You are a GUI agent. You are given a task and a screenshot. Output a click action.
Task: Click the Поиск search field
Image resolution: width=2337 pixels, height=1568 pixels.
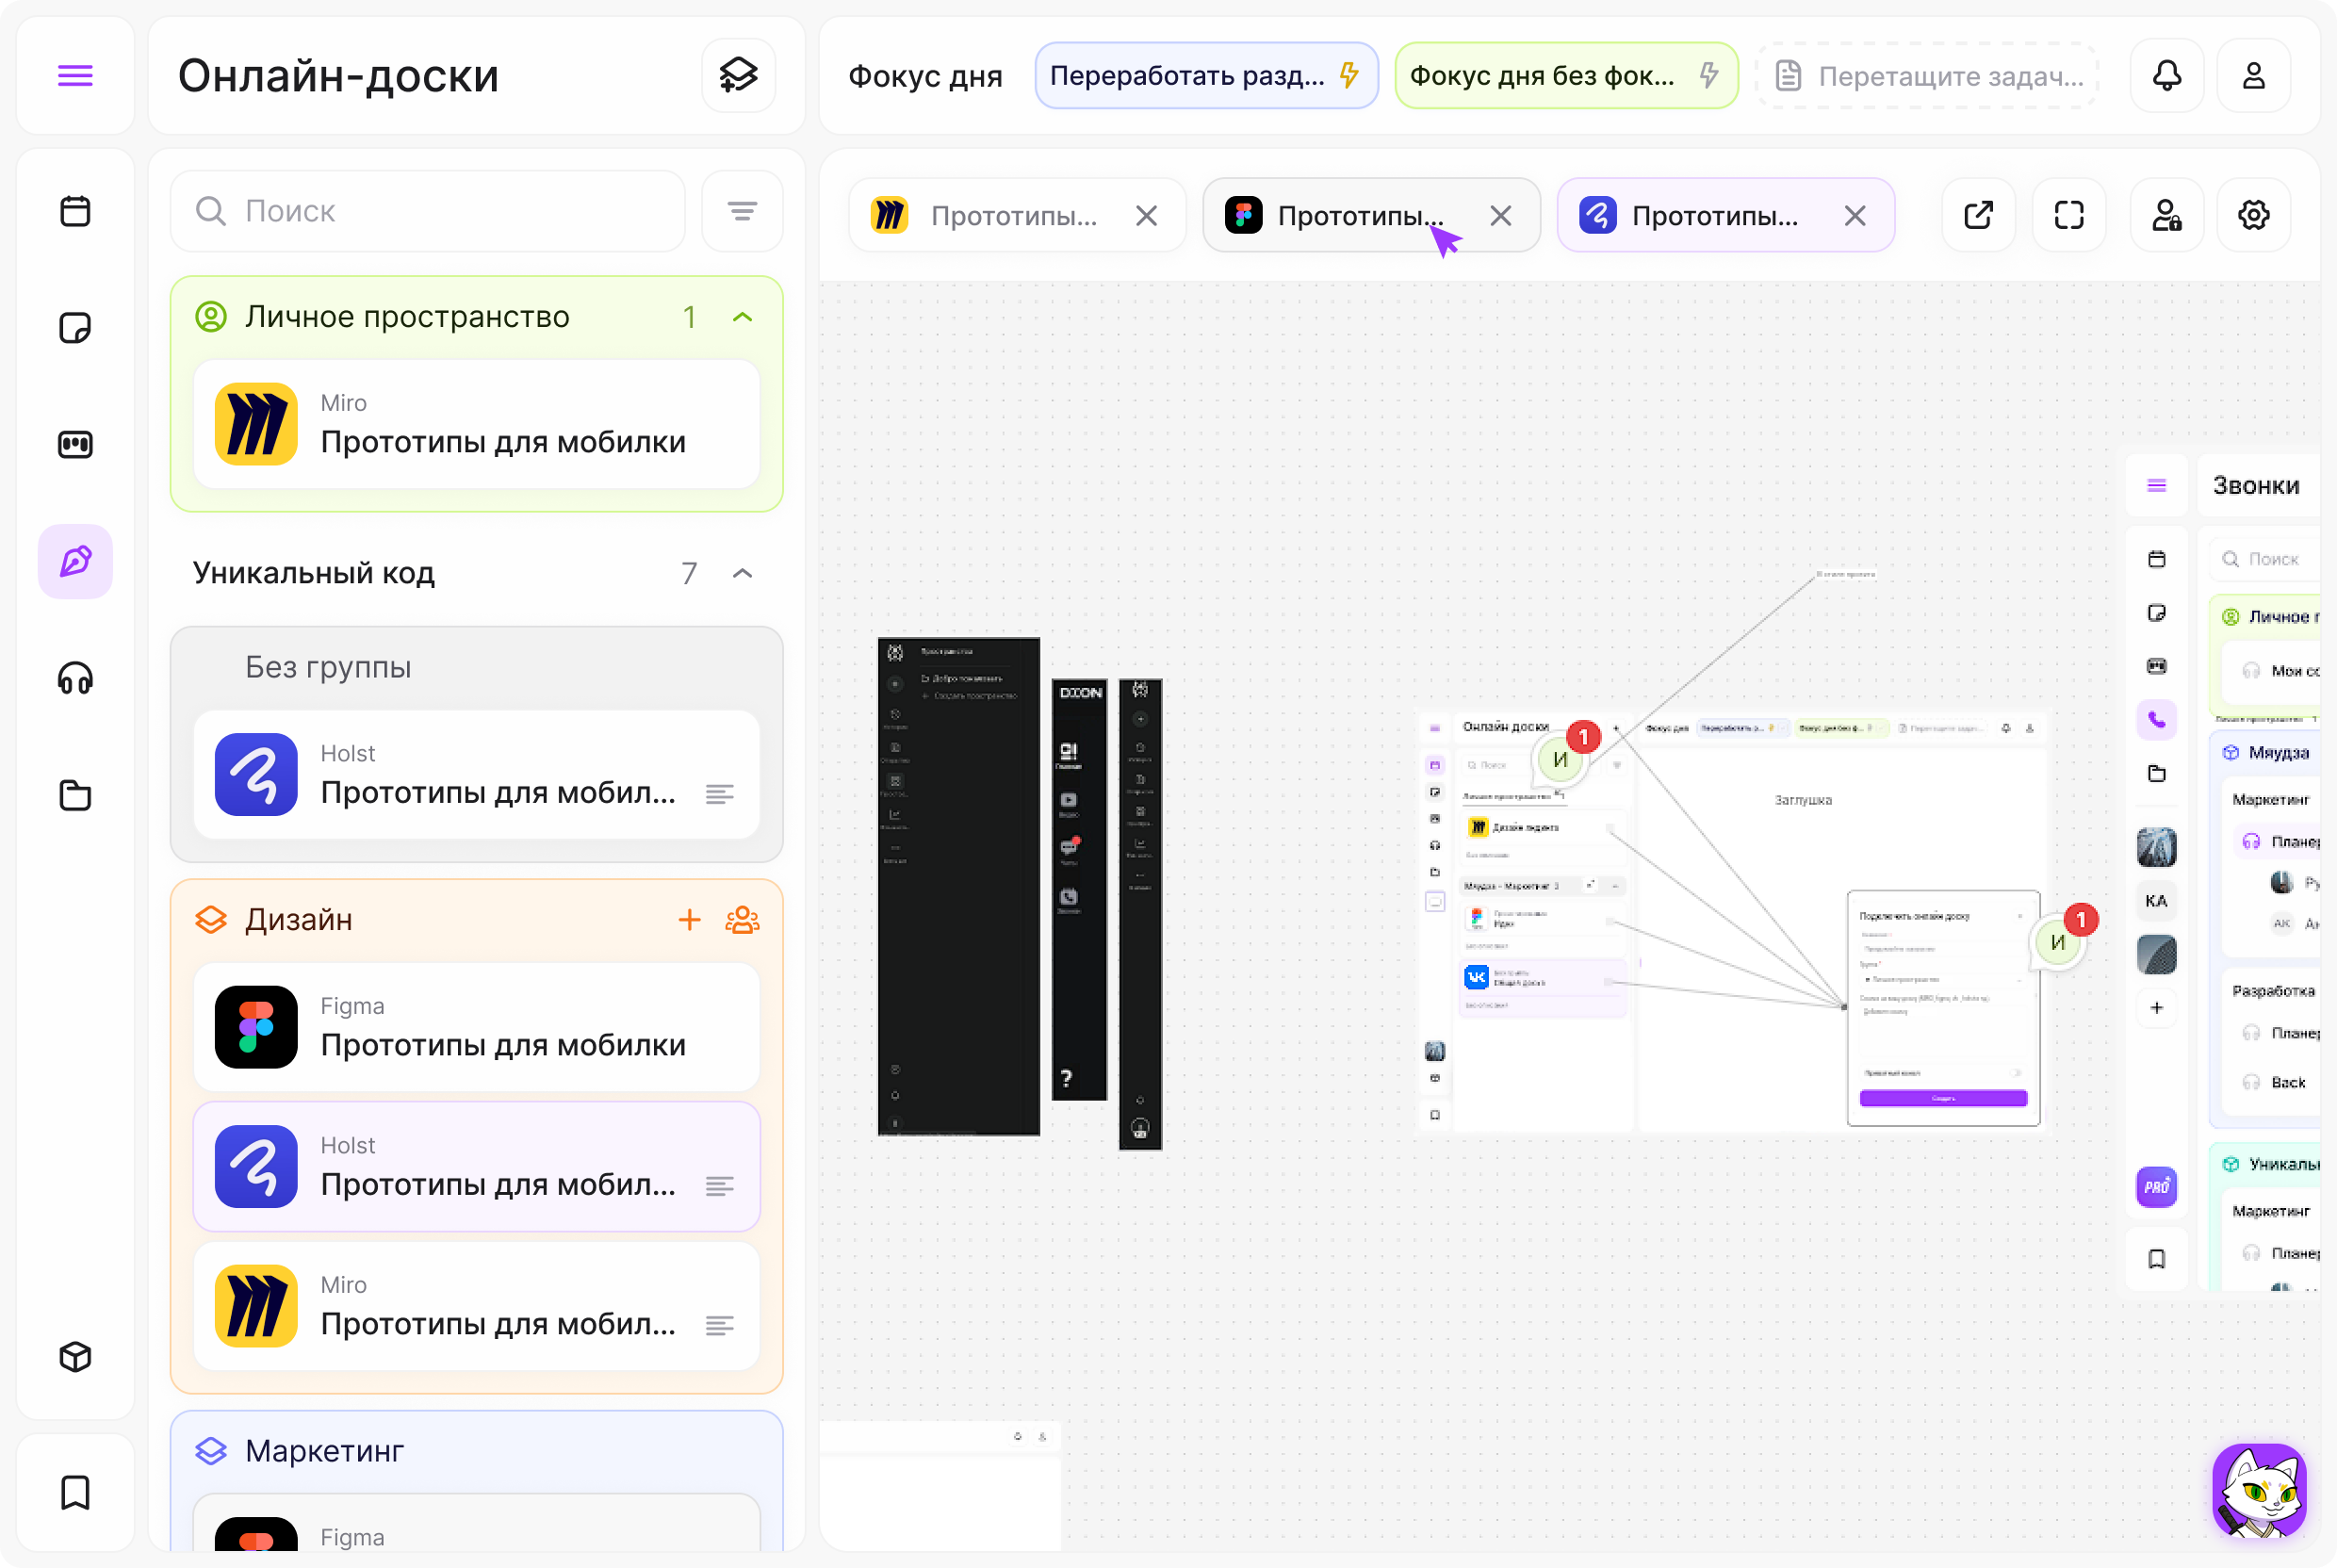point(428,211)
